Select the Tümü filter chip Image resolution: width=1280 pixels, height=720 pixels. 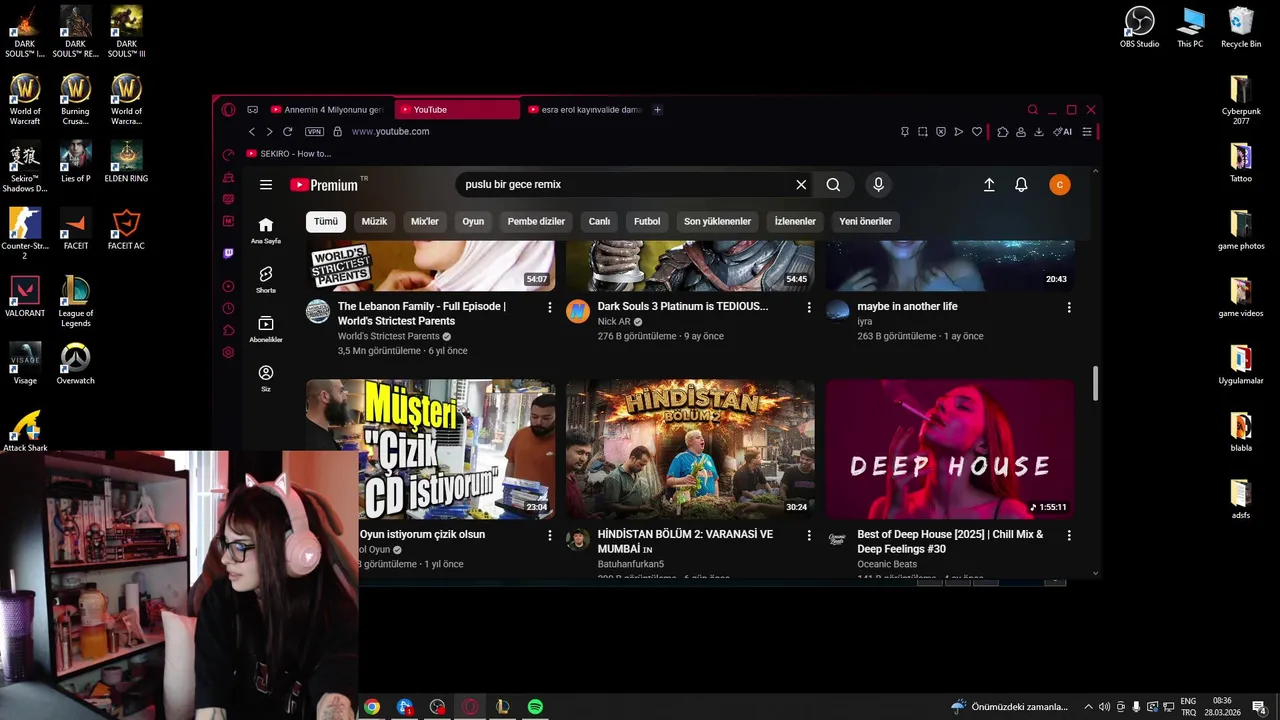[326, 221]
